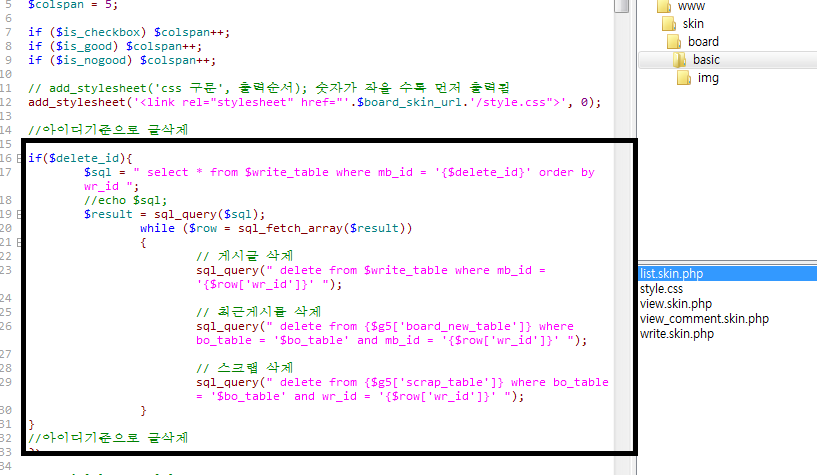The height and width of the screenshot is (475, 817).
Task: Select the img folder label in tree
Action: point(707,78)
